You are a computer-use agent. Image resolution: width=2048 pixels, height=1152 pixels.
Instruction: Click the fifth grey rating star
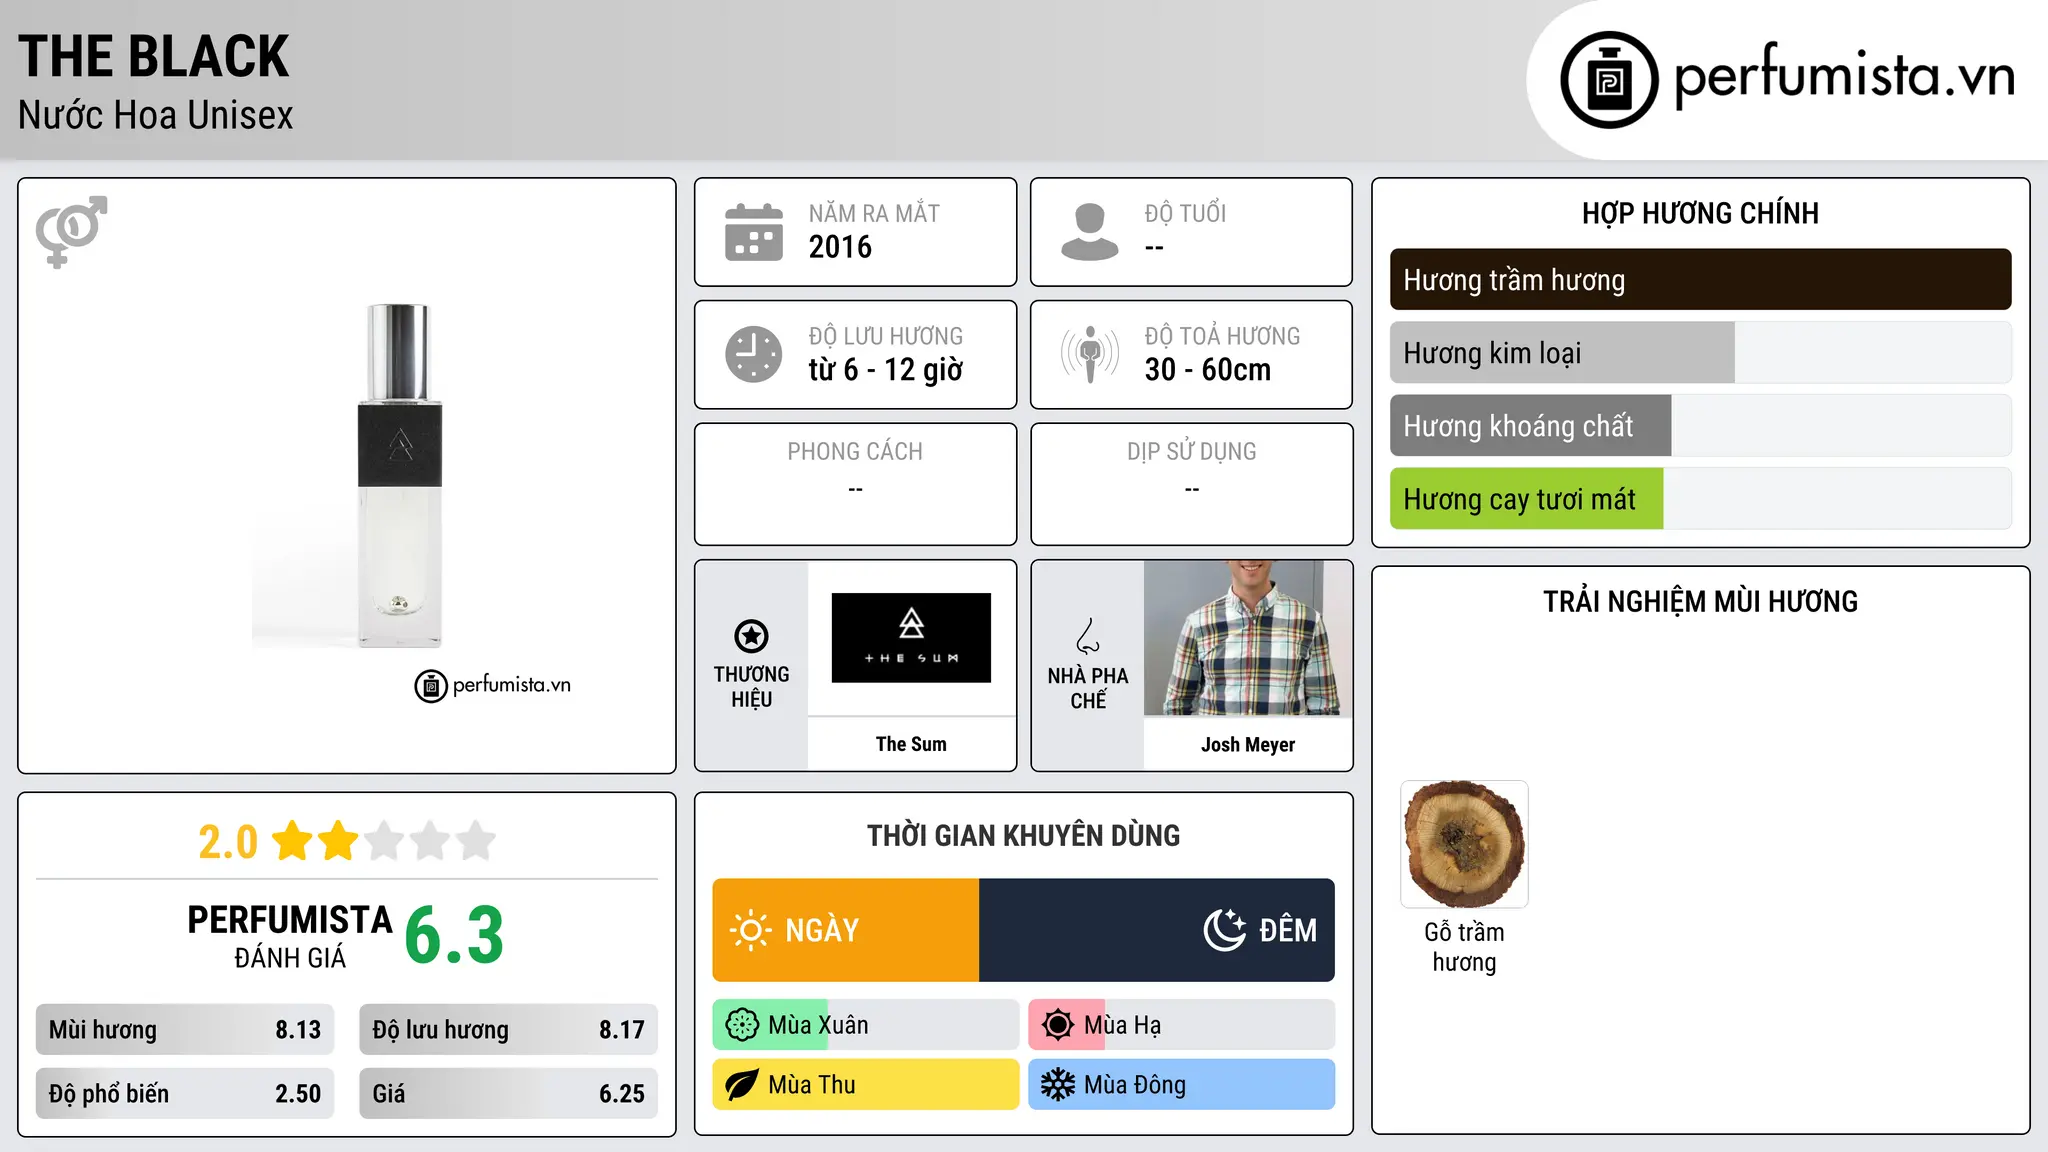(476, 841)
